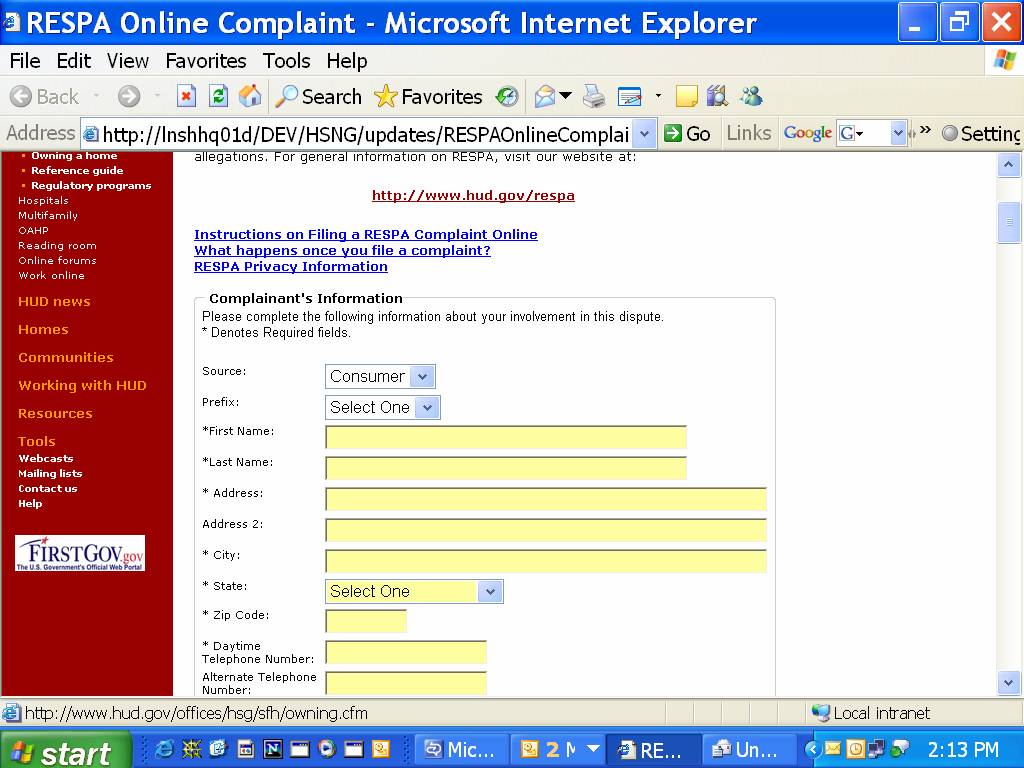1024x768 pixels.
Task: Open the File menu
Action: pyautogui.click(x=25, y=61)
